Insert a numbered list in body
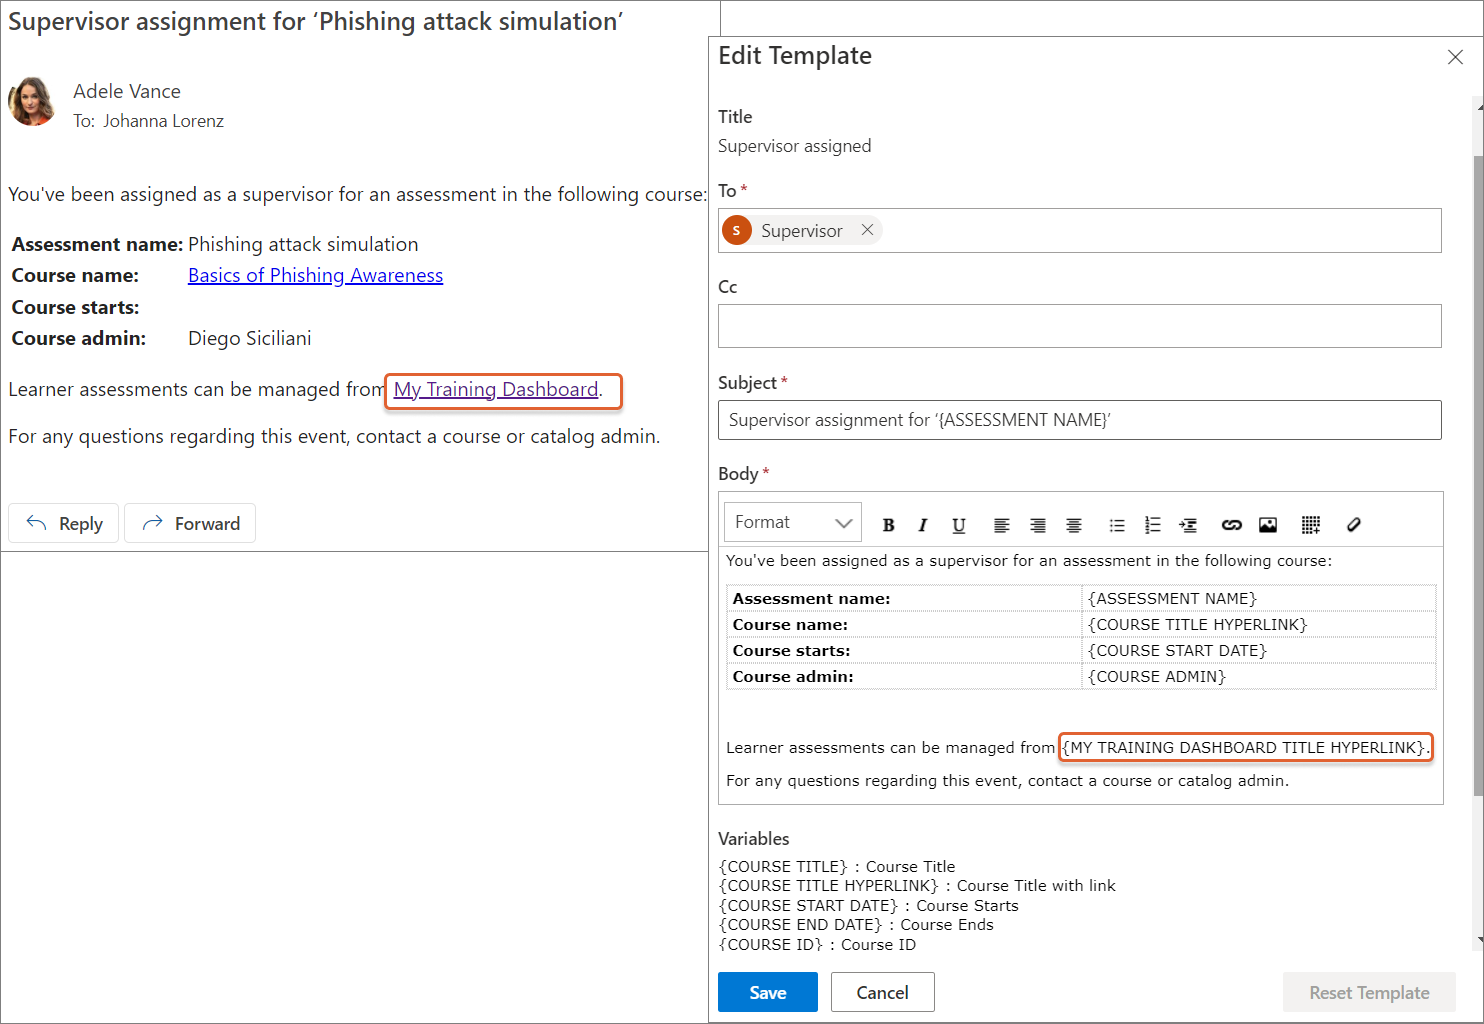The image size is (1484, 1024). click(x=1152, y=525)
